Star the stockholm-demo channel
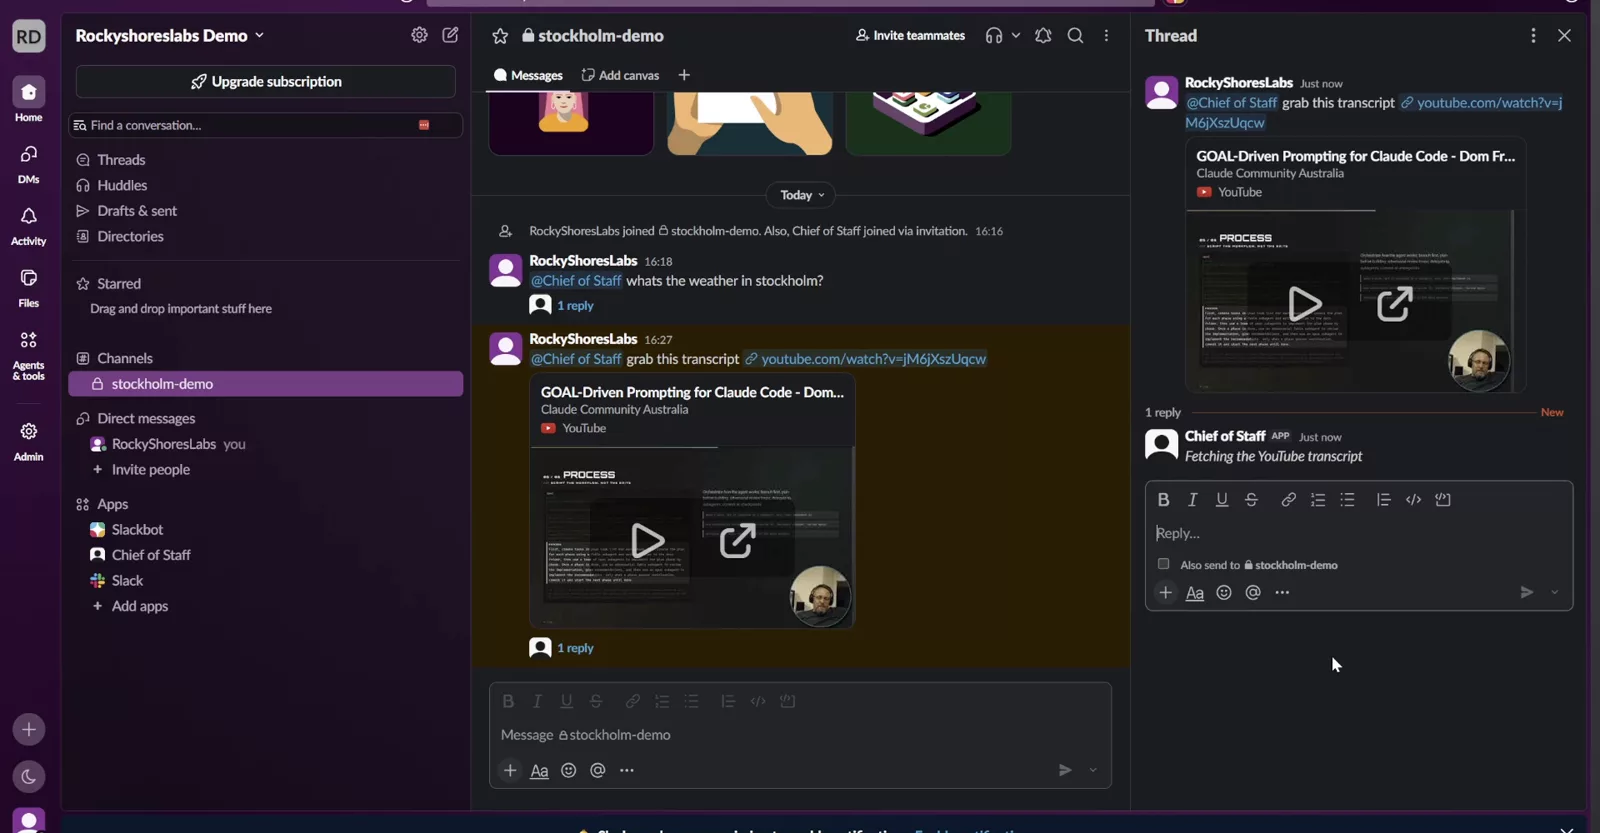The width and height of the screenshot is (1600, 833). click(500, 36)
